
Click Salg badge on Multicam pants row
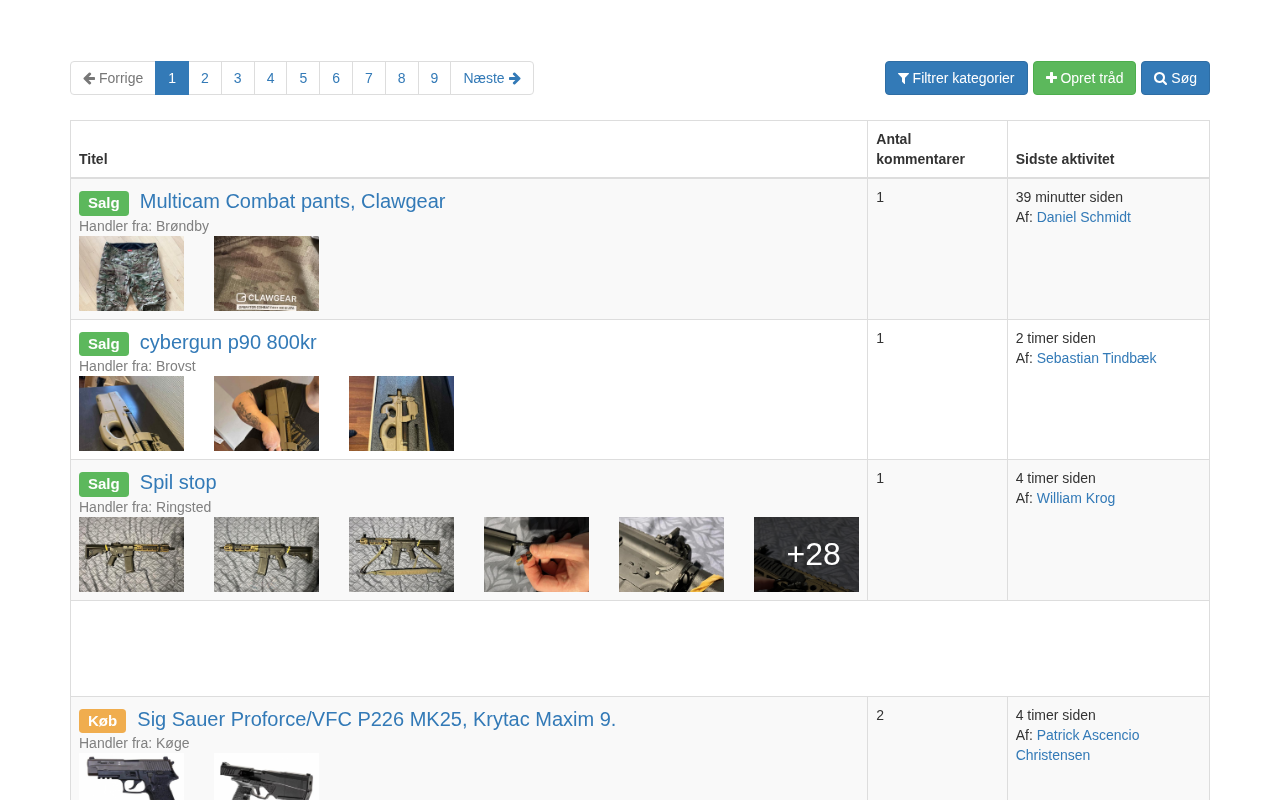tap(104, 203)
